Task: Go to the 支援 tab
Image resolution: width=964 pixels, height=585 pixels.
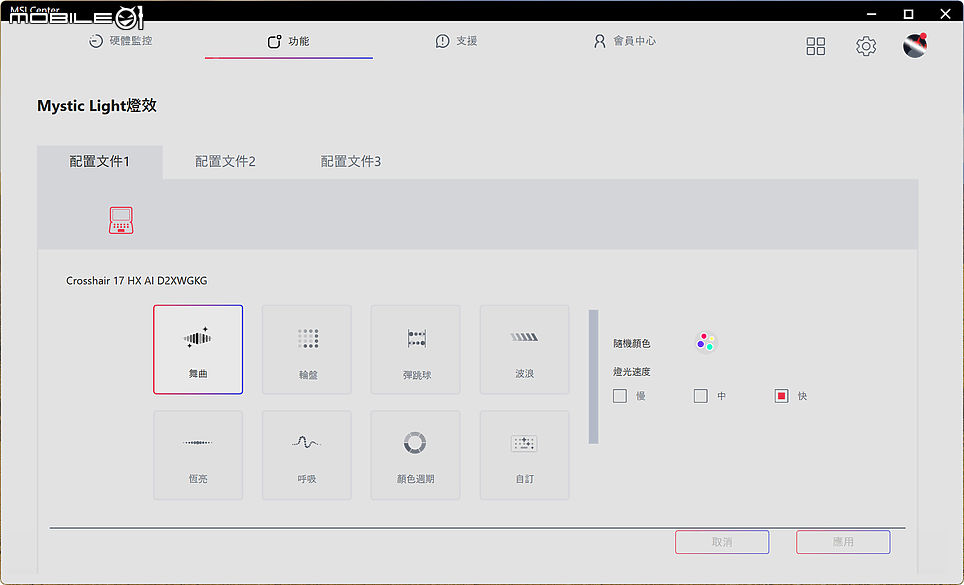Action: point(456,41)
